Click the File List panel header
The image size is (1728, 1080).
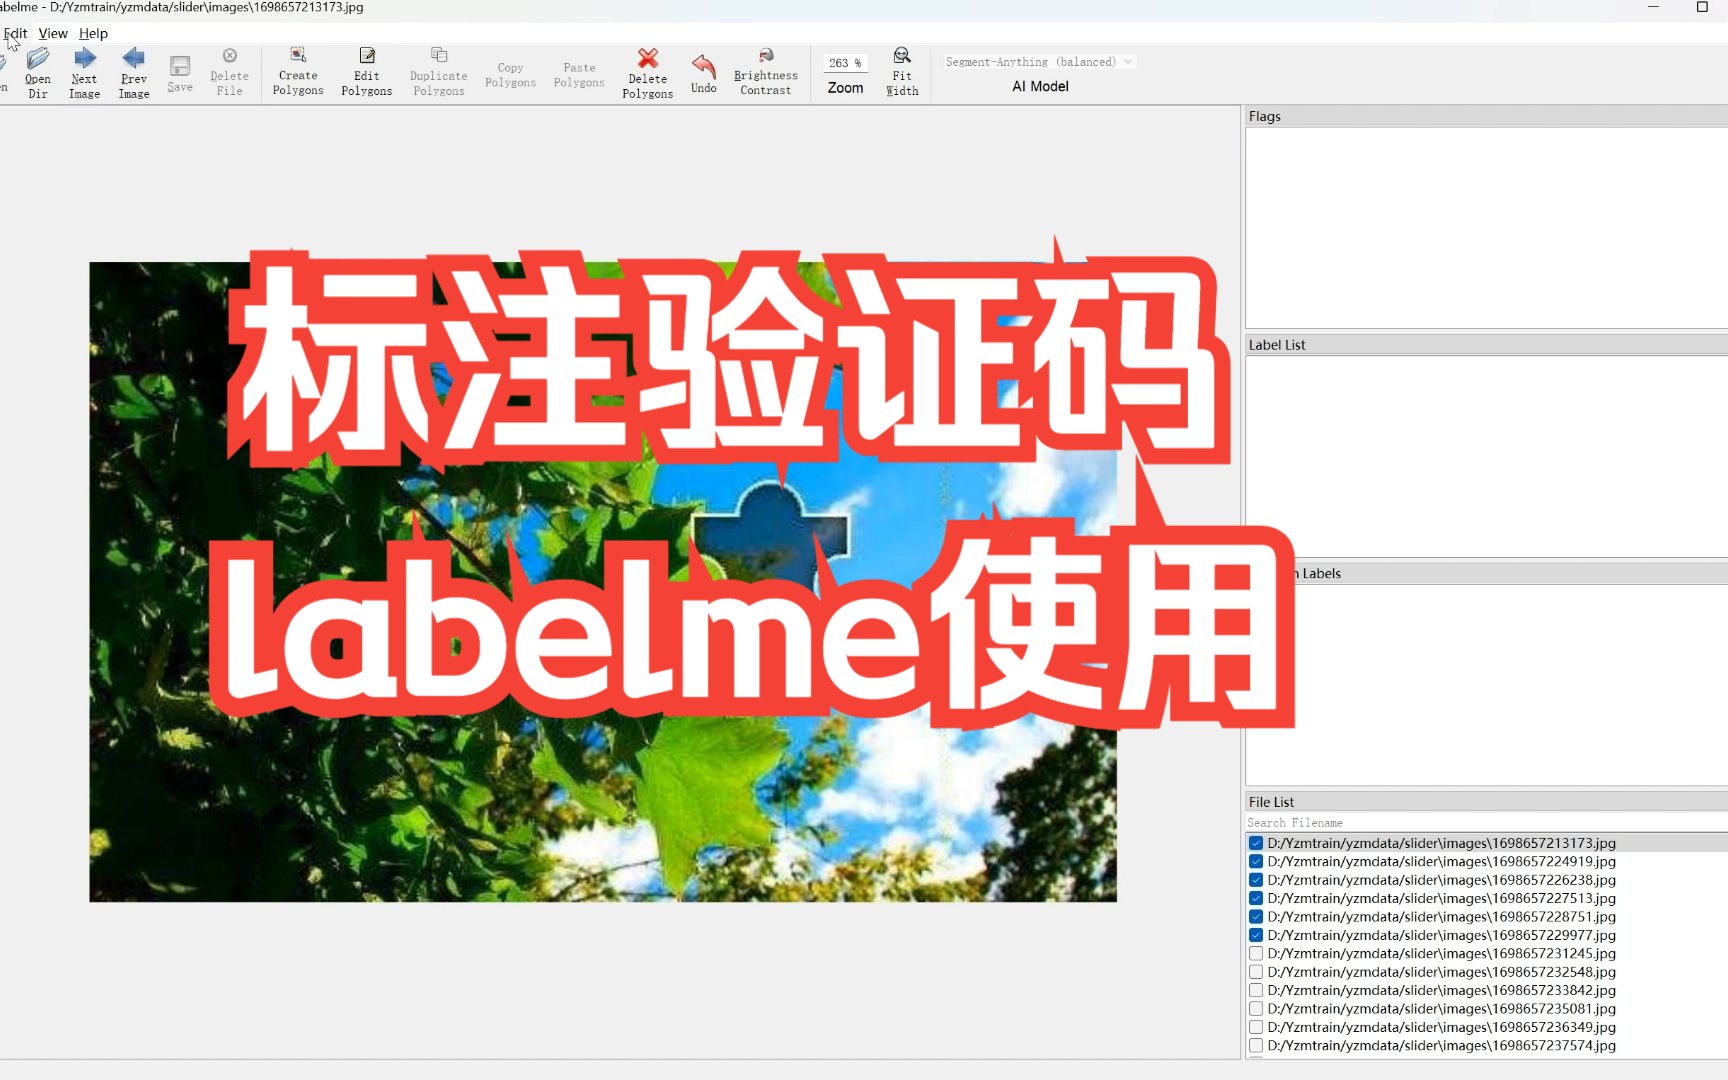tap(1486, 802)
